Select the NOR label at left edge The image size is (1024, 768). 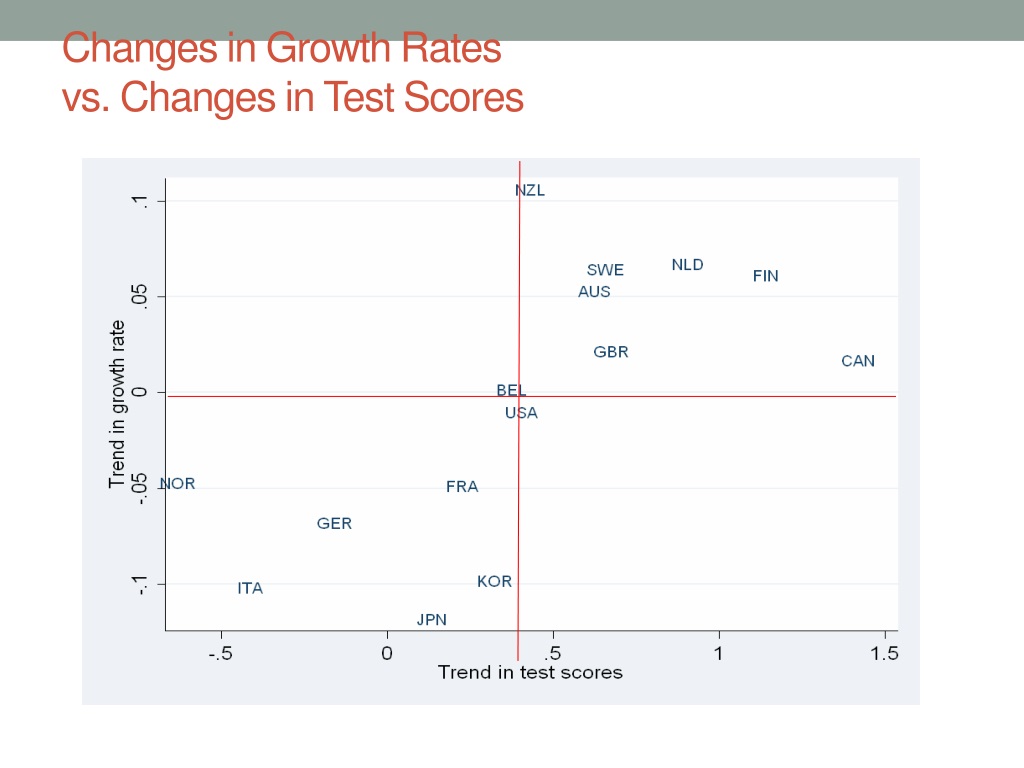click(177, 484)
